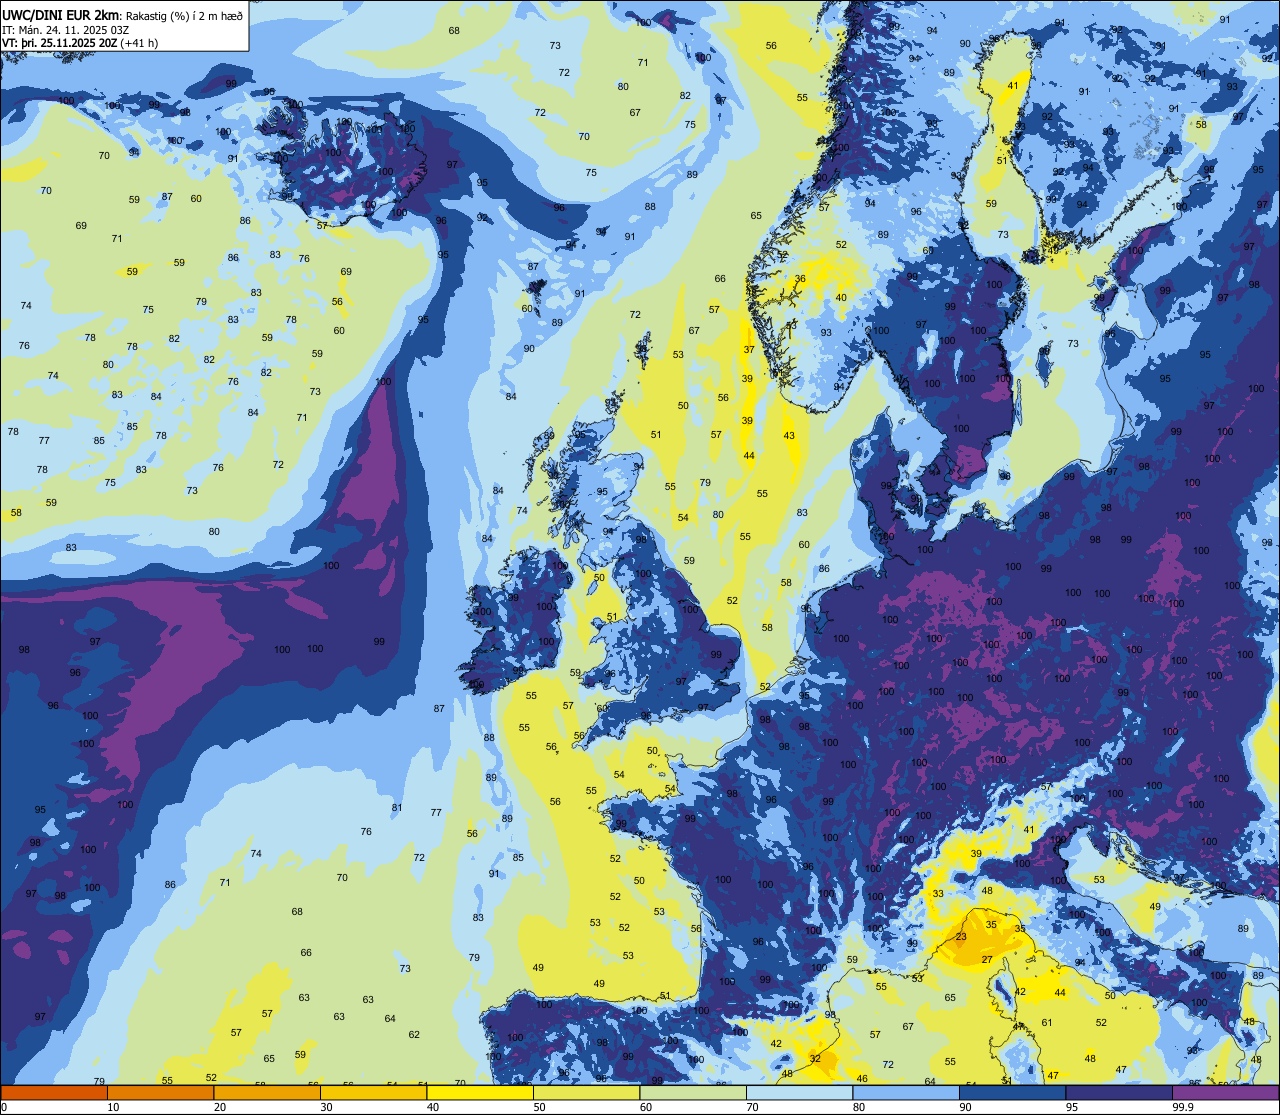Click the dark orange 0–10 legend swatch

pos(54,1092)
